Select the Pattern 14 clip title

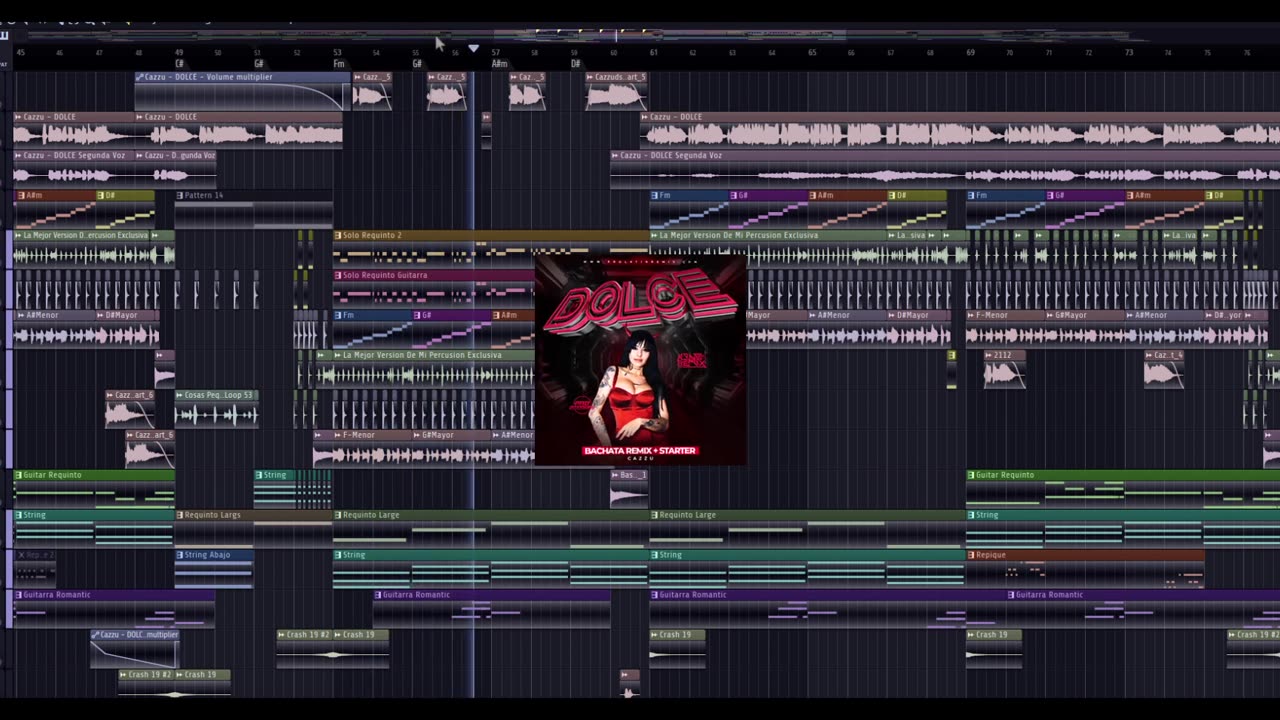204,195
